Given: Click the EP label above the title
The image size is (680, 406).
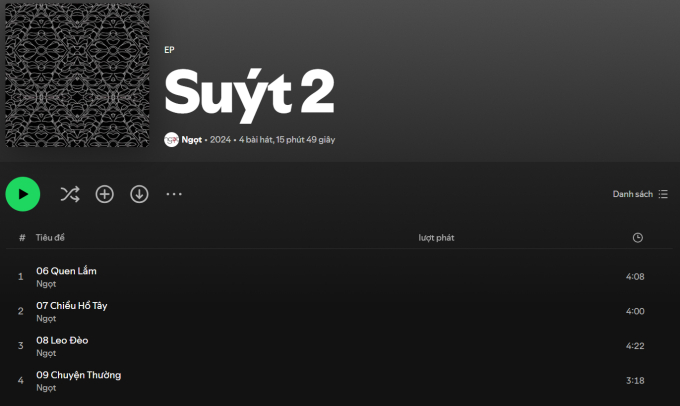Looking at the screenshot, I should (x=169, y=50).
